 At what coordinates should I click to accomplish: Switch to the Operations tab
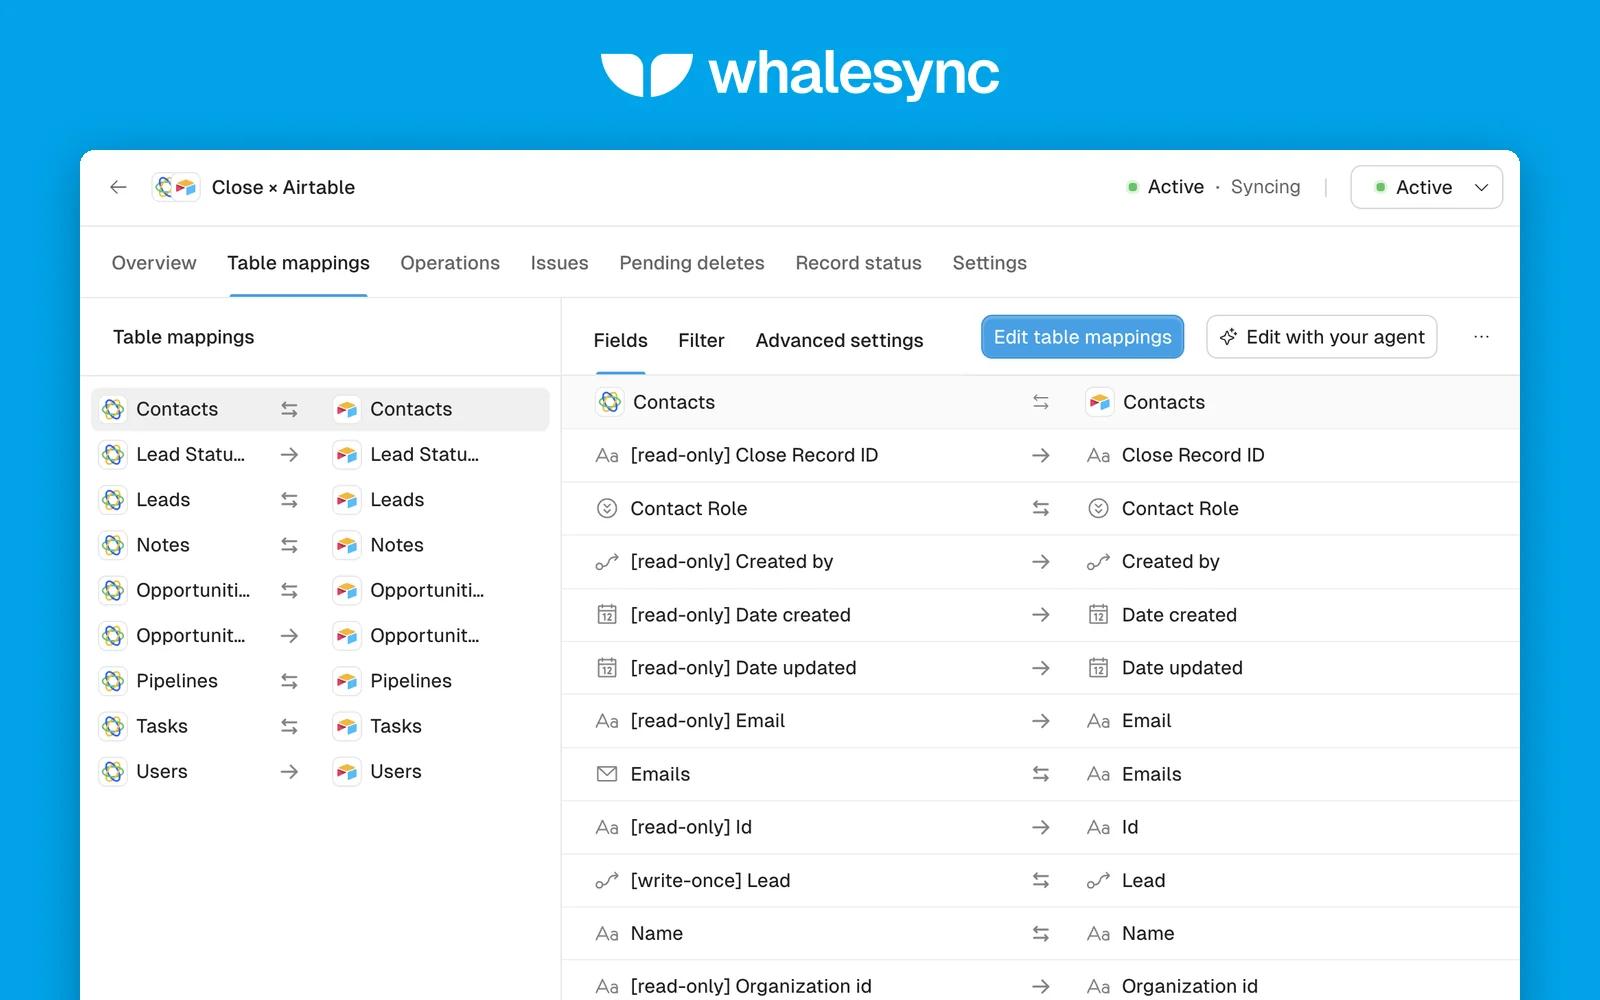(x=450, y=263)
